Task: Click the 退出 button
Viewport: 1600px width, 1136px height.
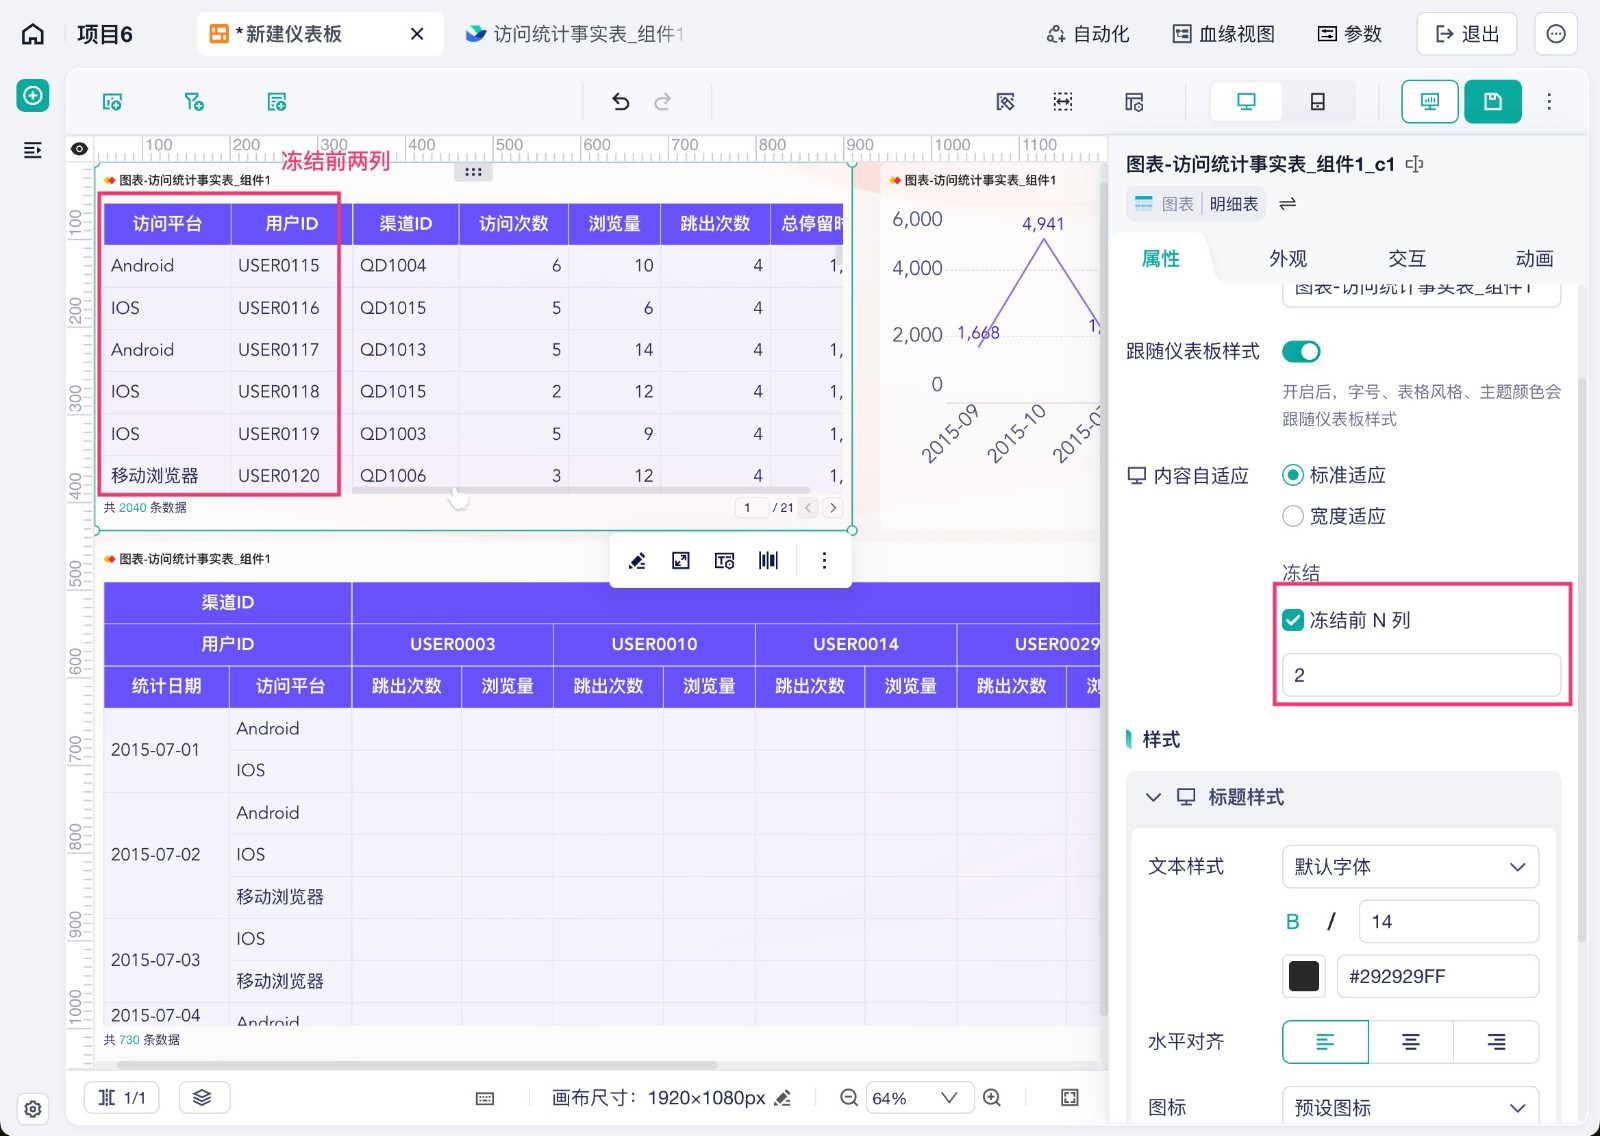Action: pos(1467,34)
